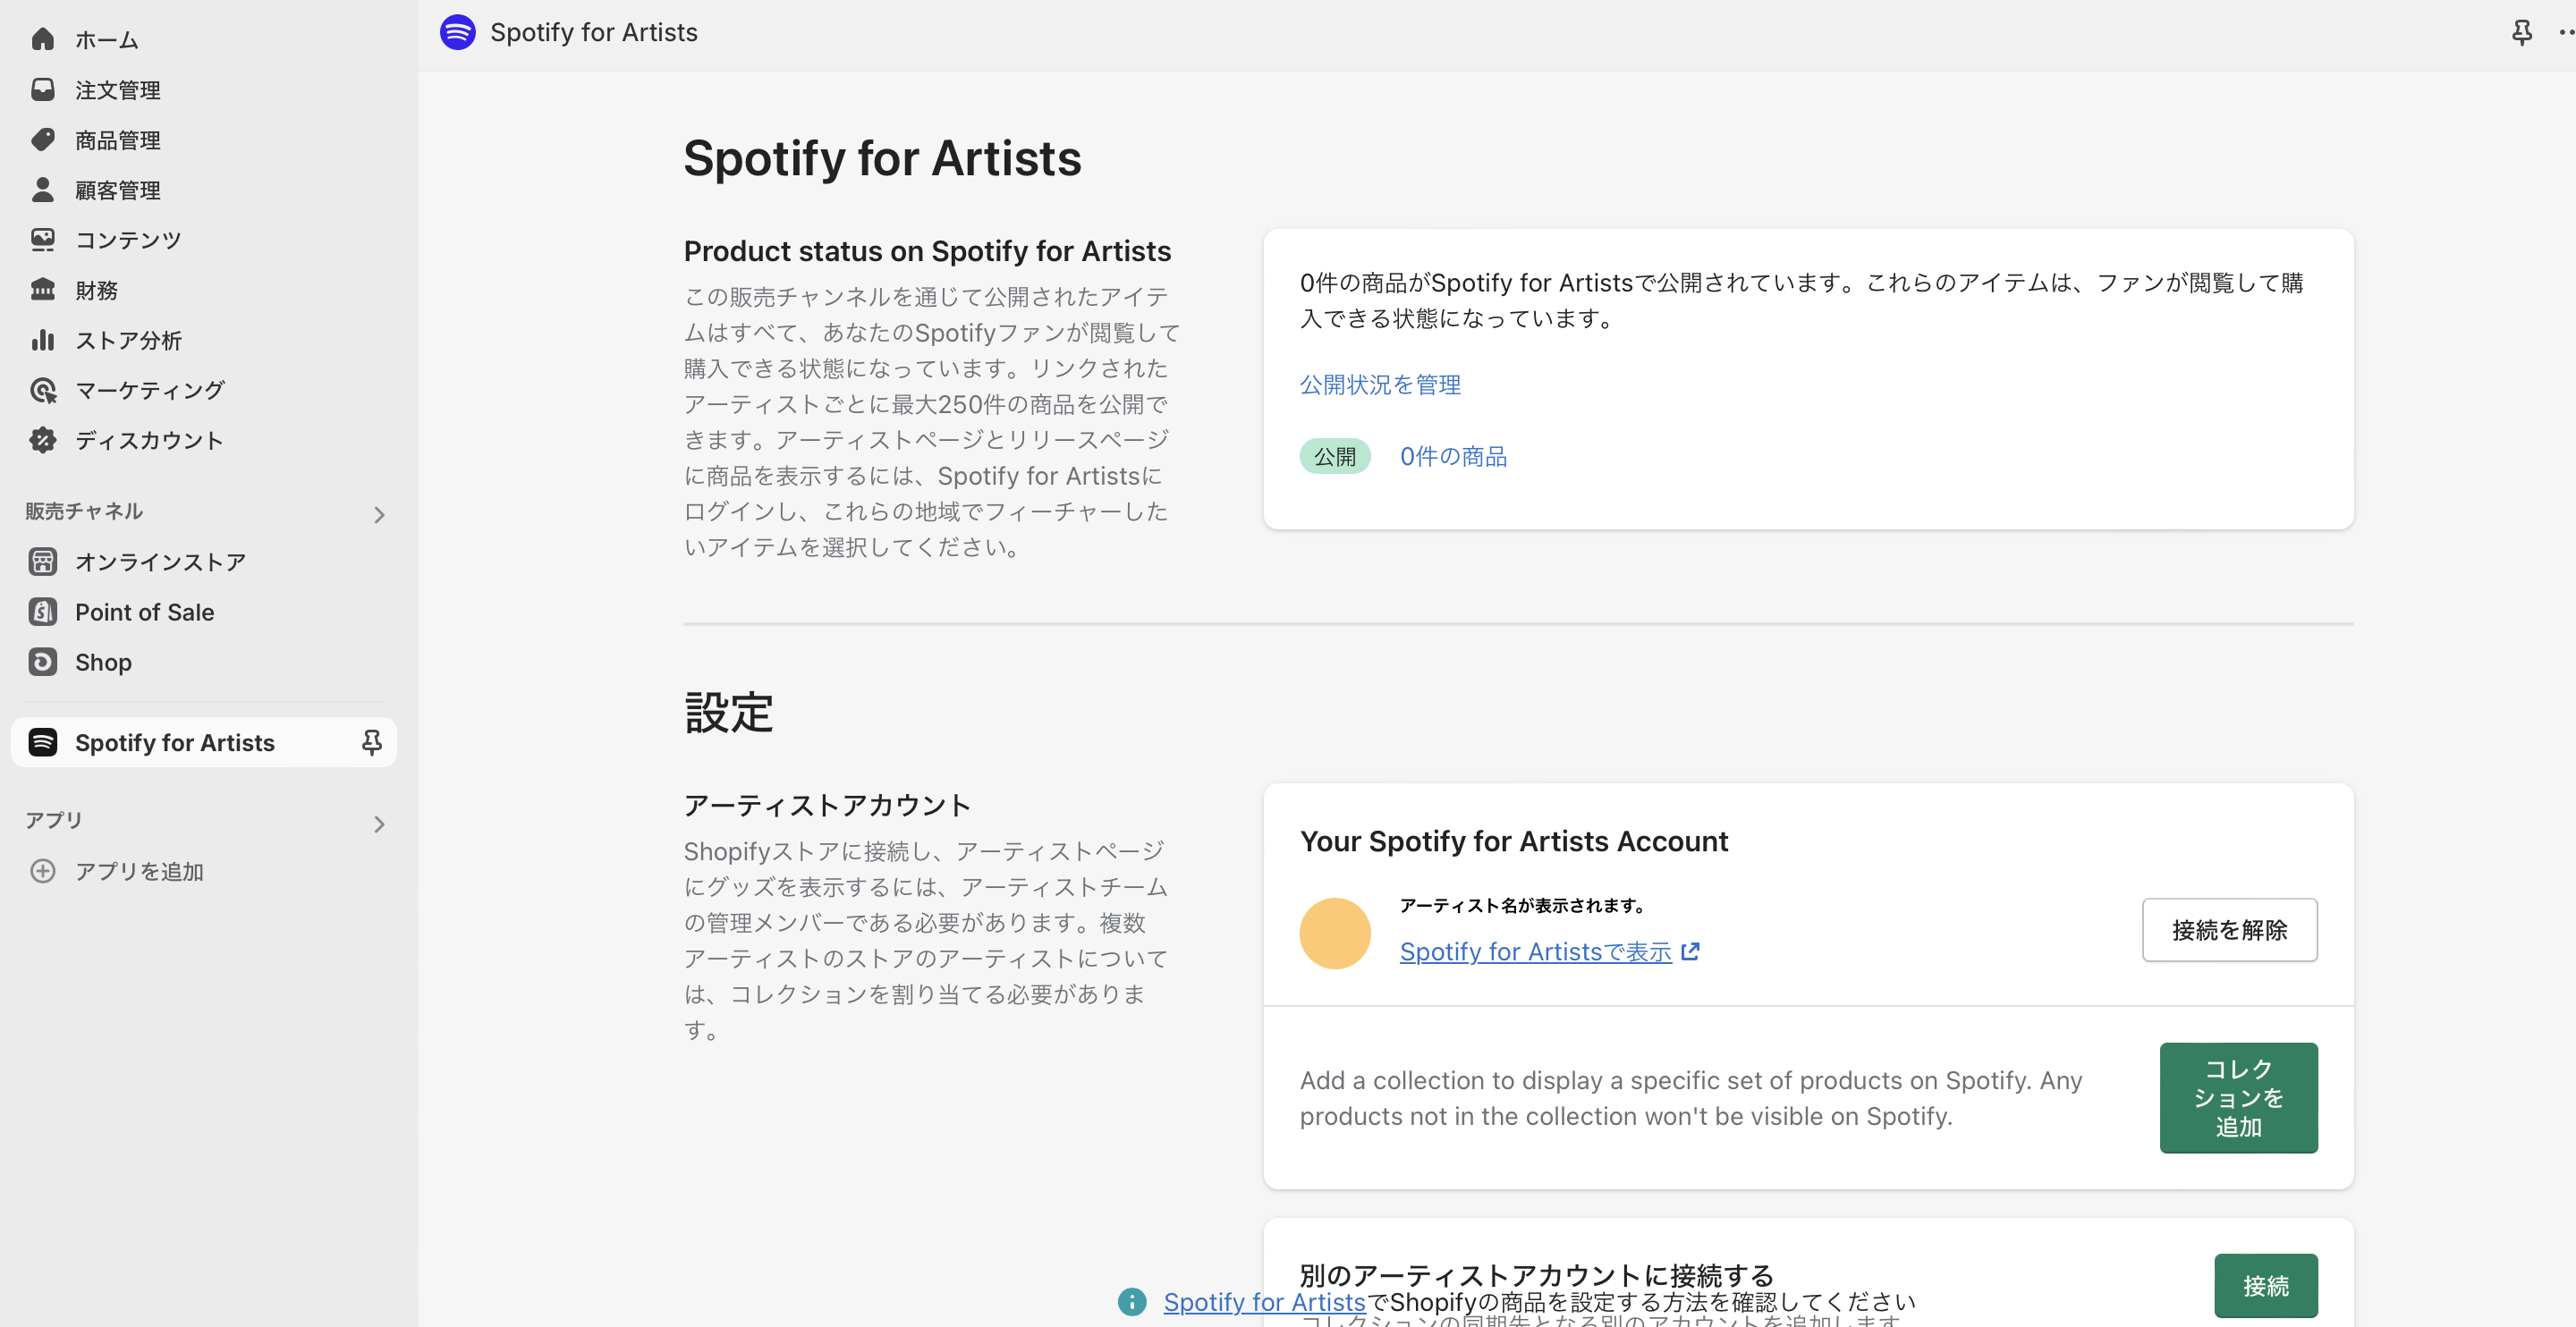Viewport: 2576px width, 1327px height.
Task: Open the オンラインストア sales channel
Action: tap(160, 561)
